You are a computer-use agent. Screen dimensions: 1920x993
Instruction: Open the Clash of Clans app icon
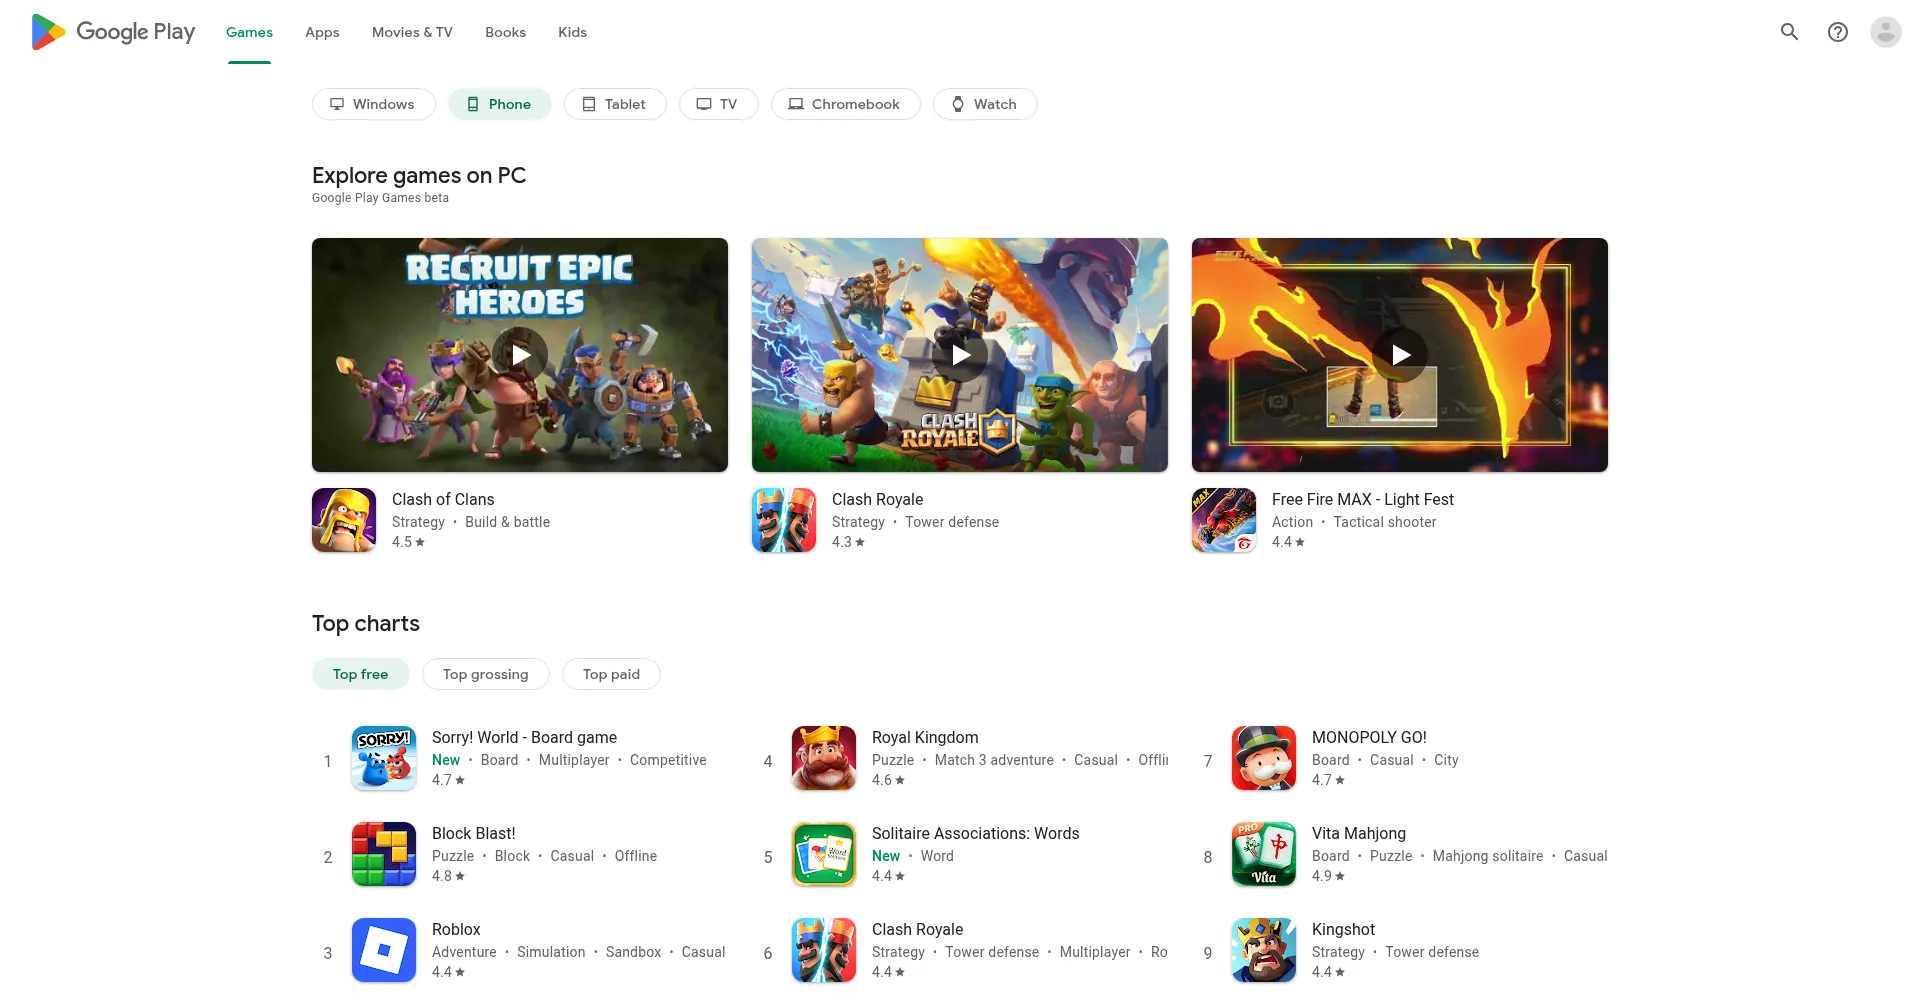coord(343,520)
